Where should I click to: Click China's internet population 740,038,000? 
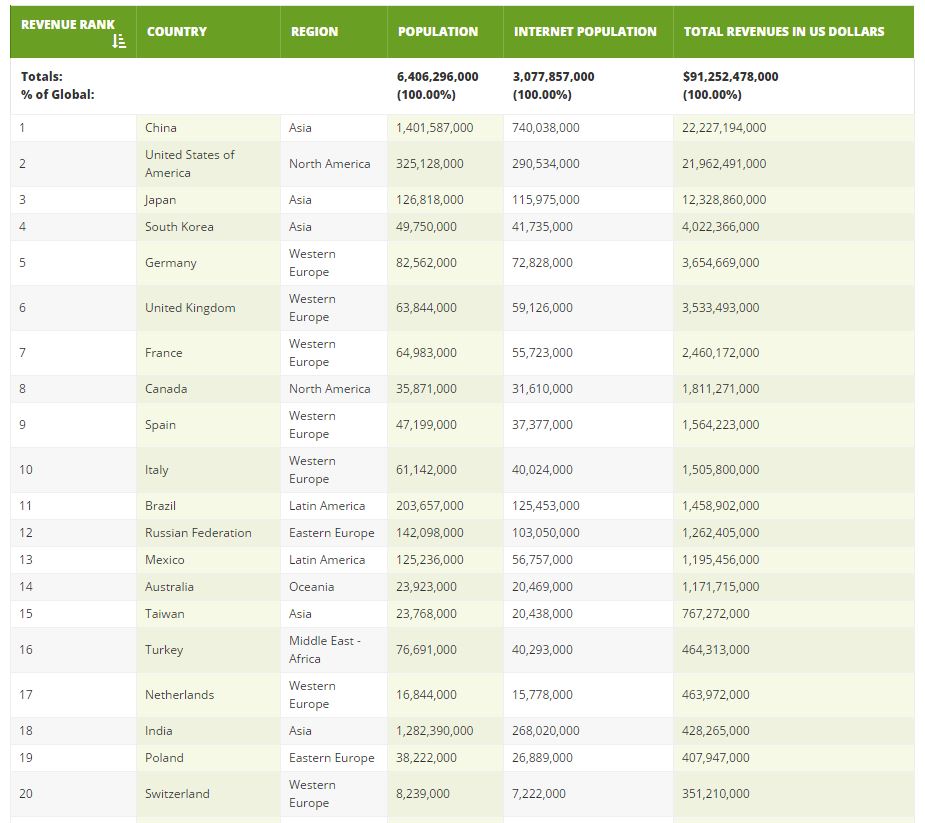[546, 127]
